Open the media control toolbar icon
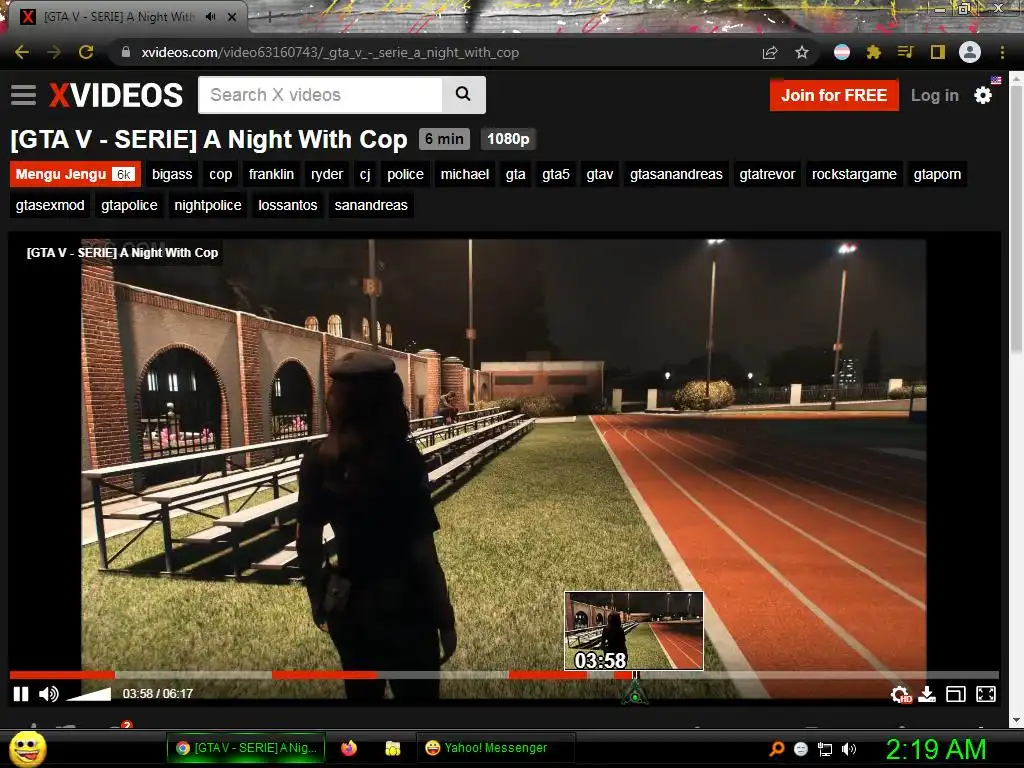 pos(905,52)
